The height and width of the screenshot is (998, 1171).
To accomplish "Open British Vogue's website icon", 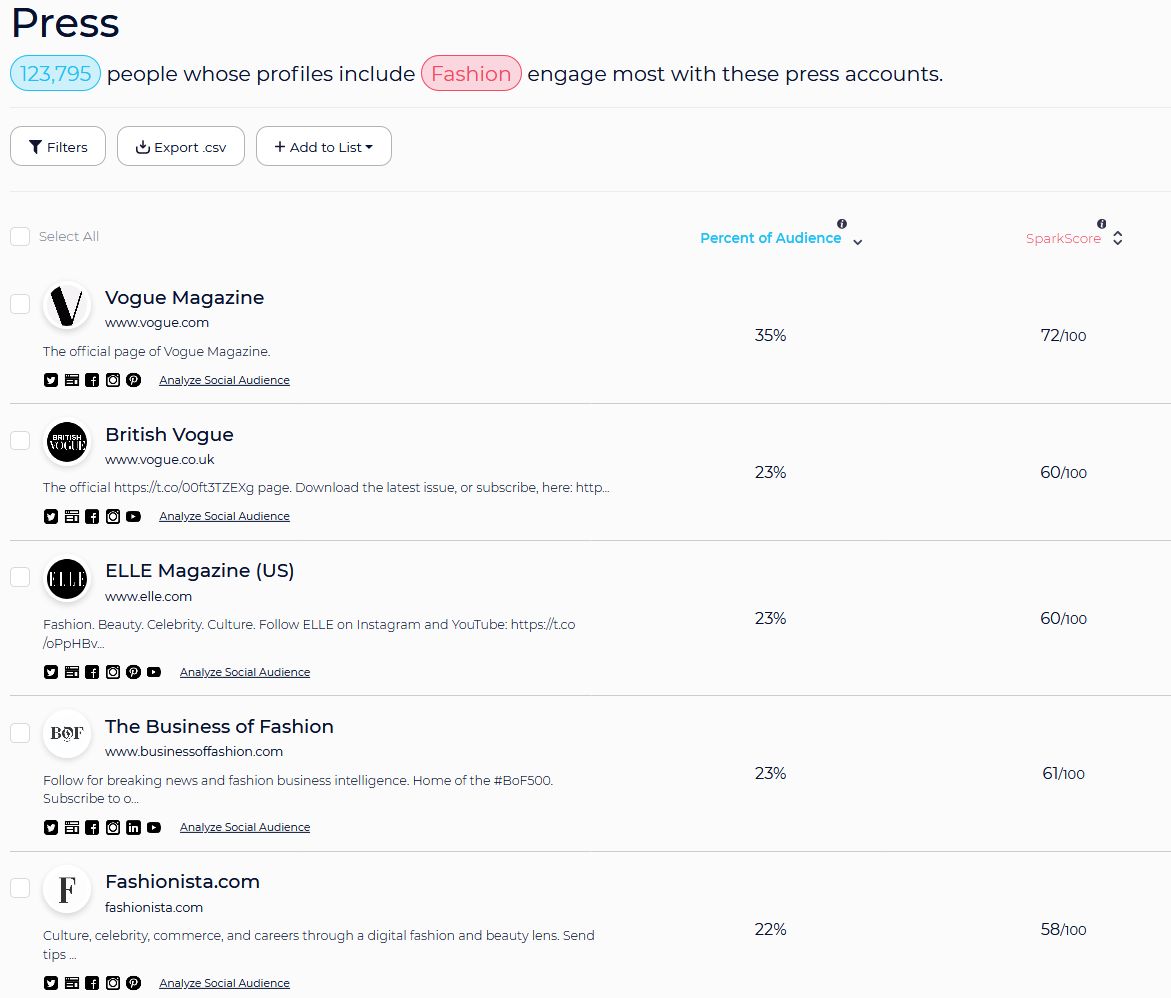I will (72, 516).
